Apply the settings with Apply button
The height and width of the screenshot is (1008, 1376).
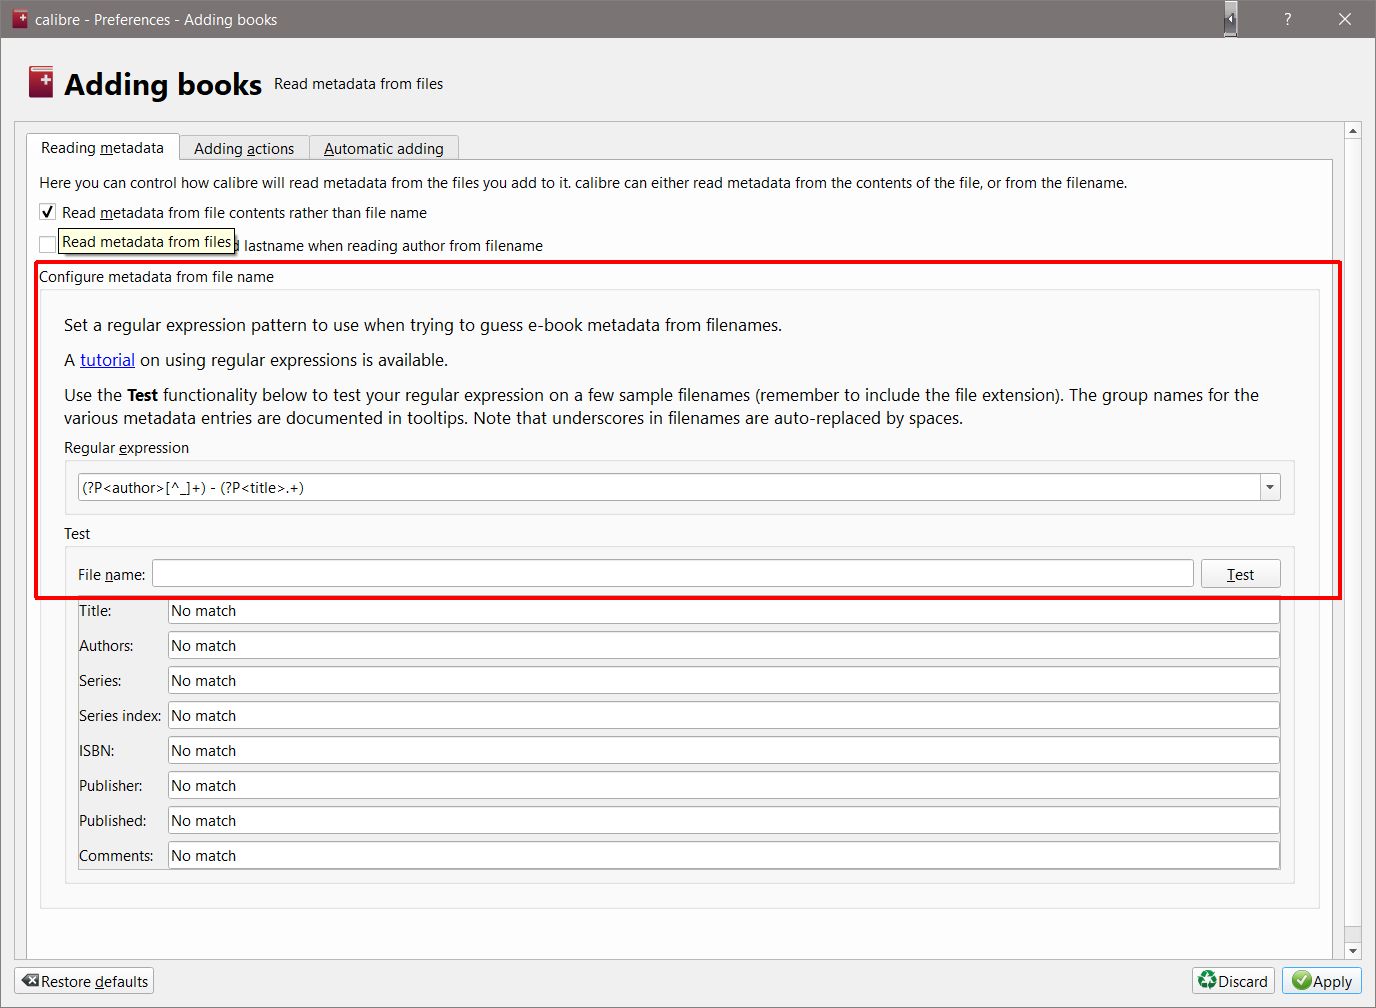point(1322,981)
